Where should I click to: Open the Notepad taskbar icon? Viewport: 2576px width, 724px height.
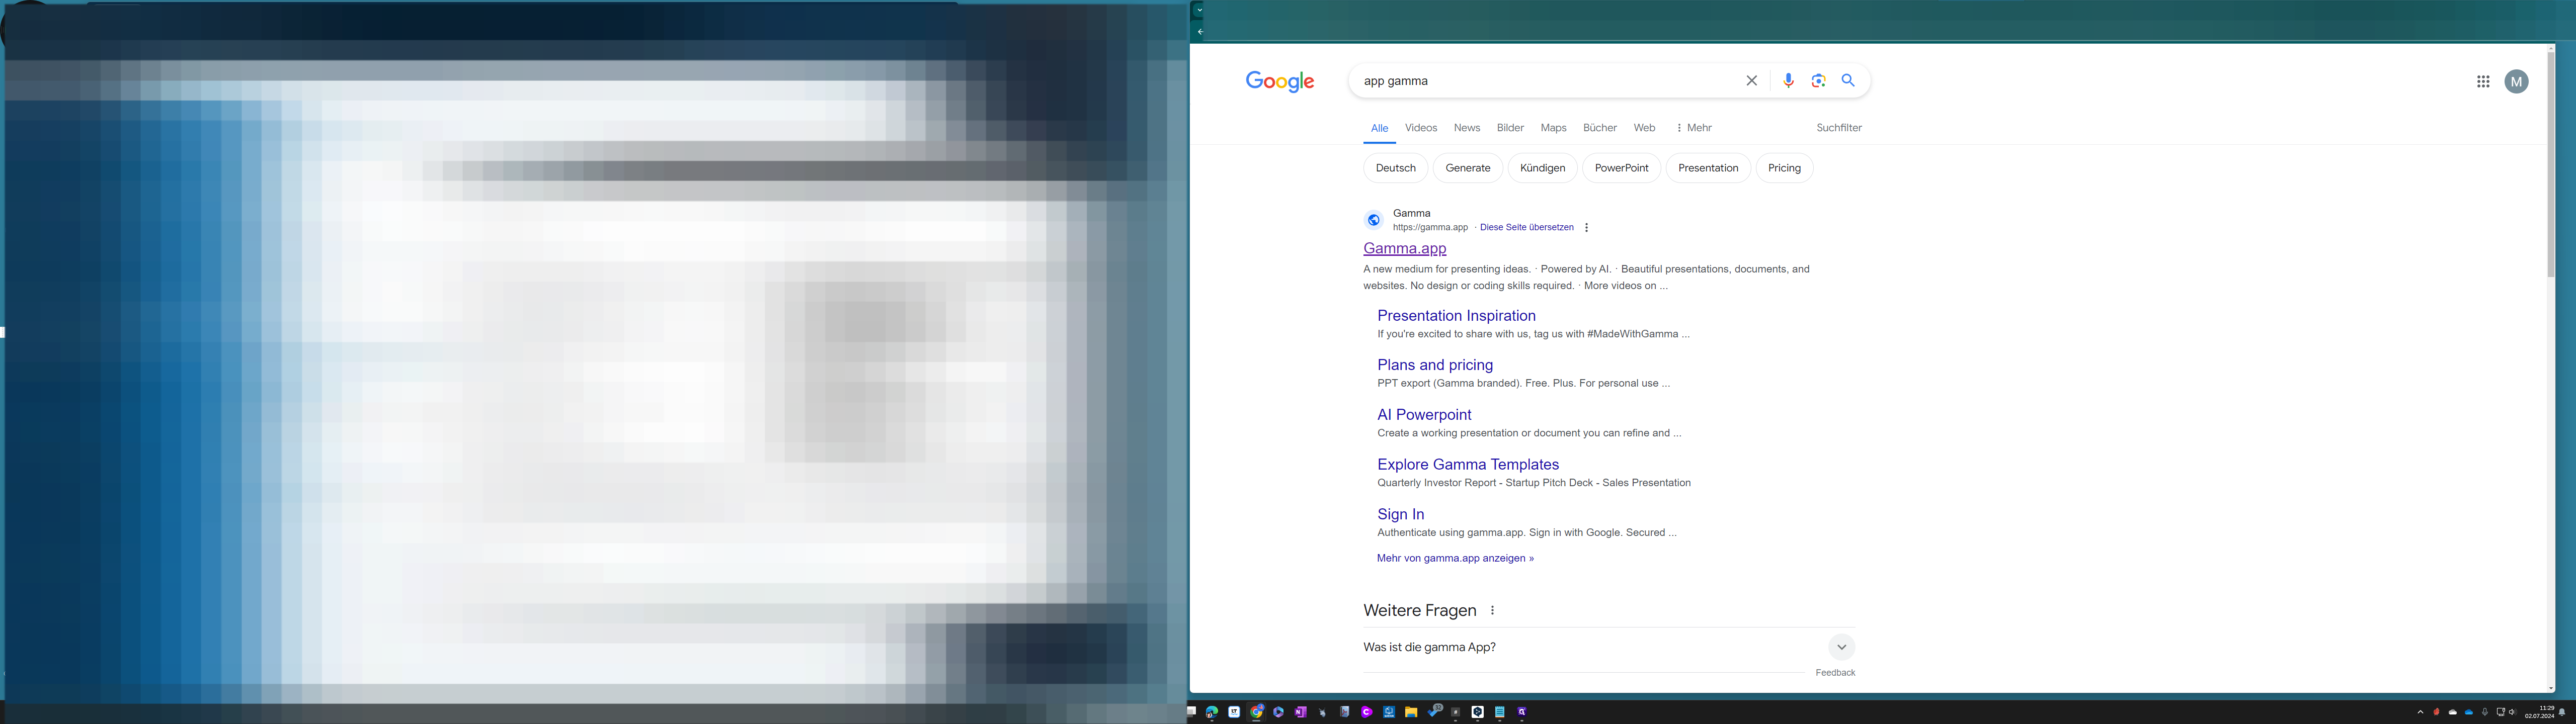[1499, 712]
